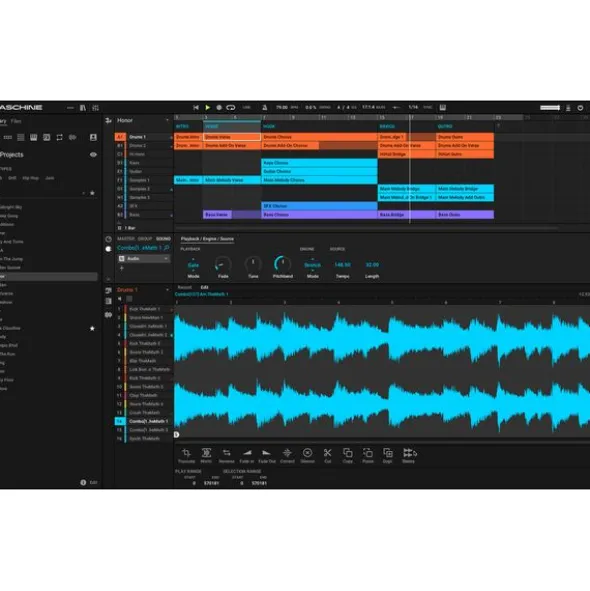
Task: Toggle the eye icon beside Projects
Action: pos(93,155)
